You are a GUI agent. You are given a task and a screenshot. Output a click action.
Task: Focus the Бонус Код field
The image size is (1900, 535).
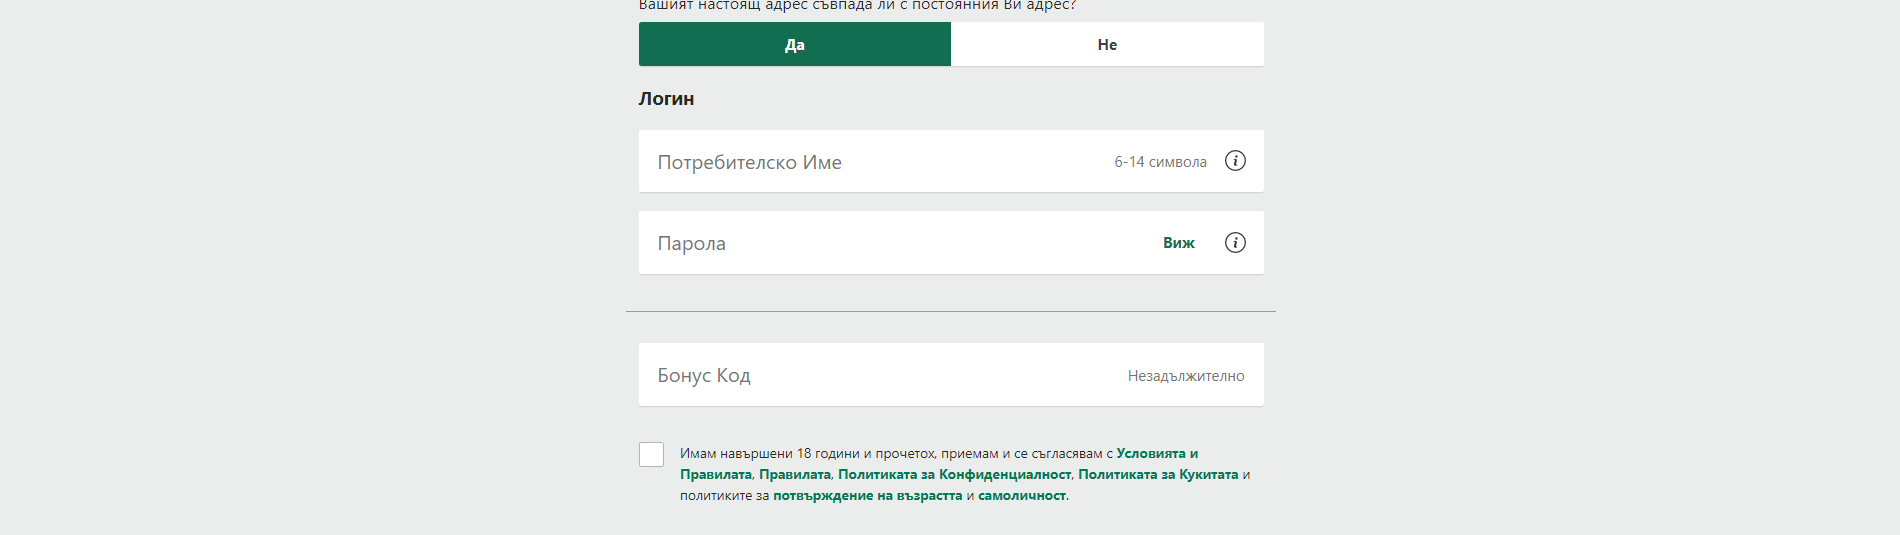[x=951, y=375]
